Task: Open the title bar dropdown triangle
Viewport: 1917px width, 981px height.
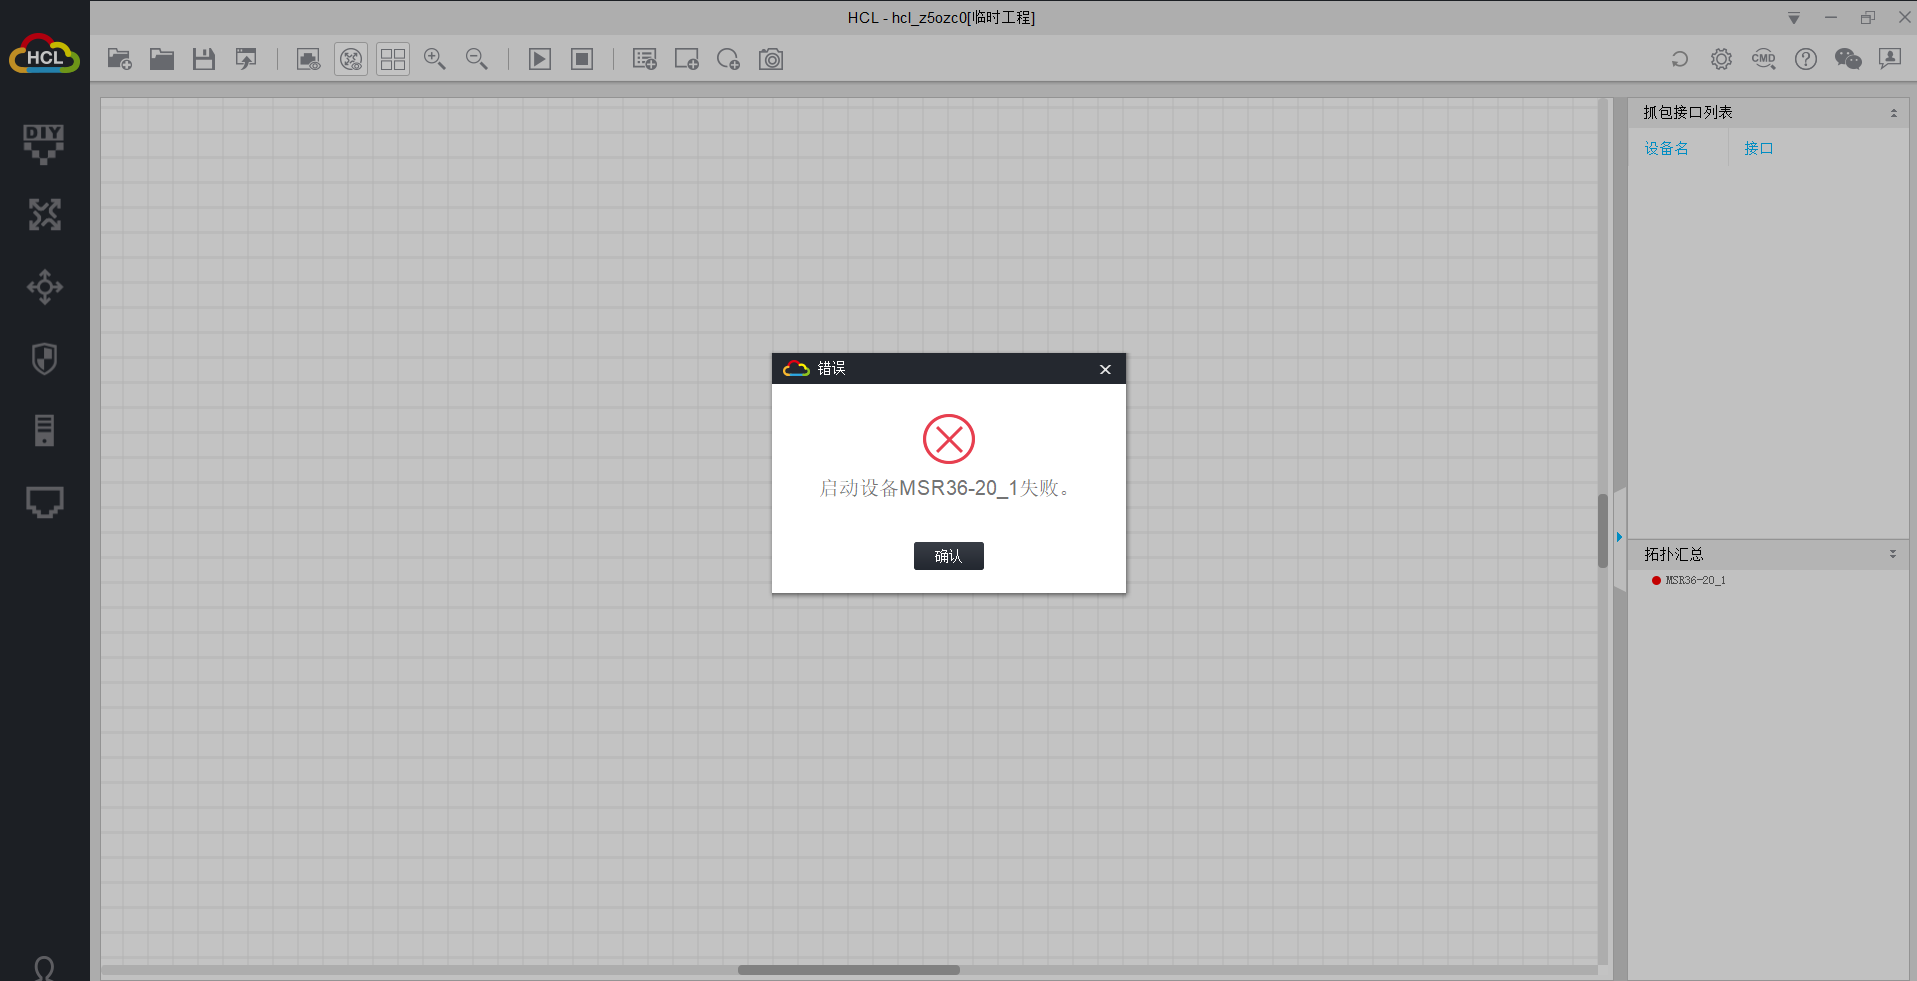Action: (1794, 18)
